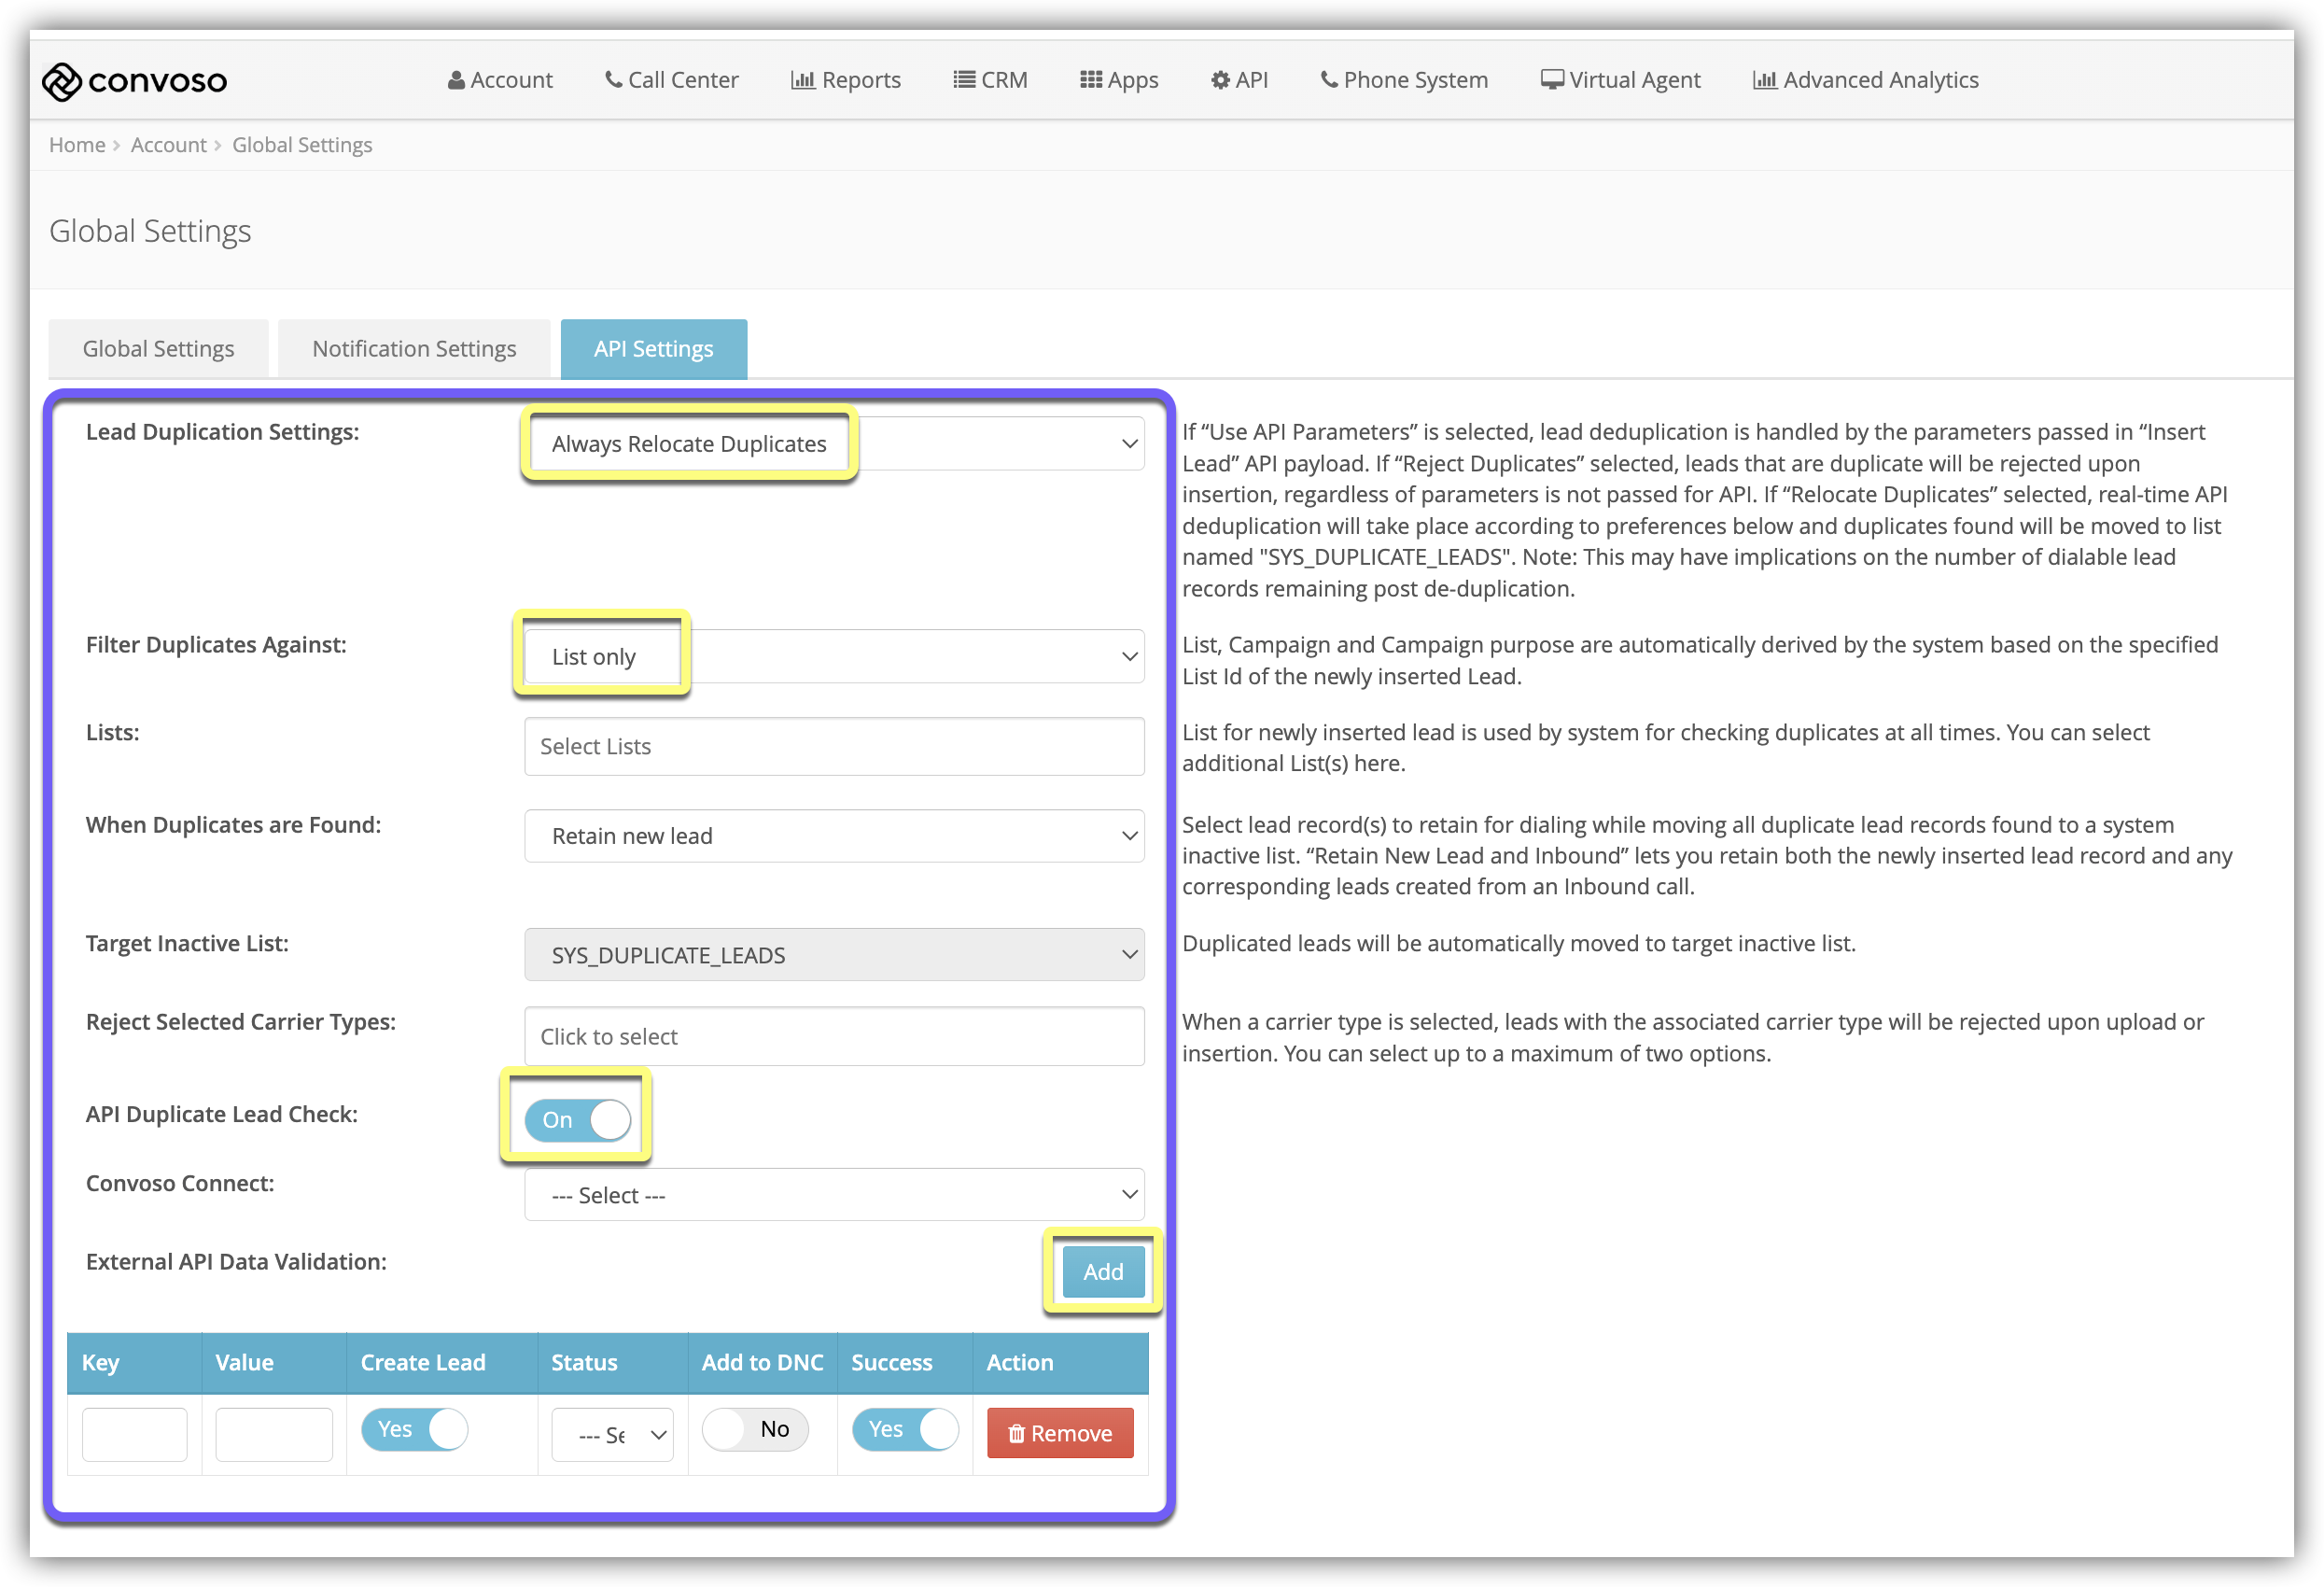
Task: Click the Account person icon
Action: pos(456,81)
